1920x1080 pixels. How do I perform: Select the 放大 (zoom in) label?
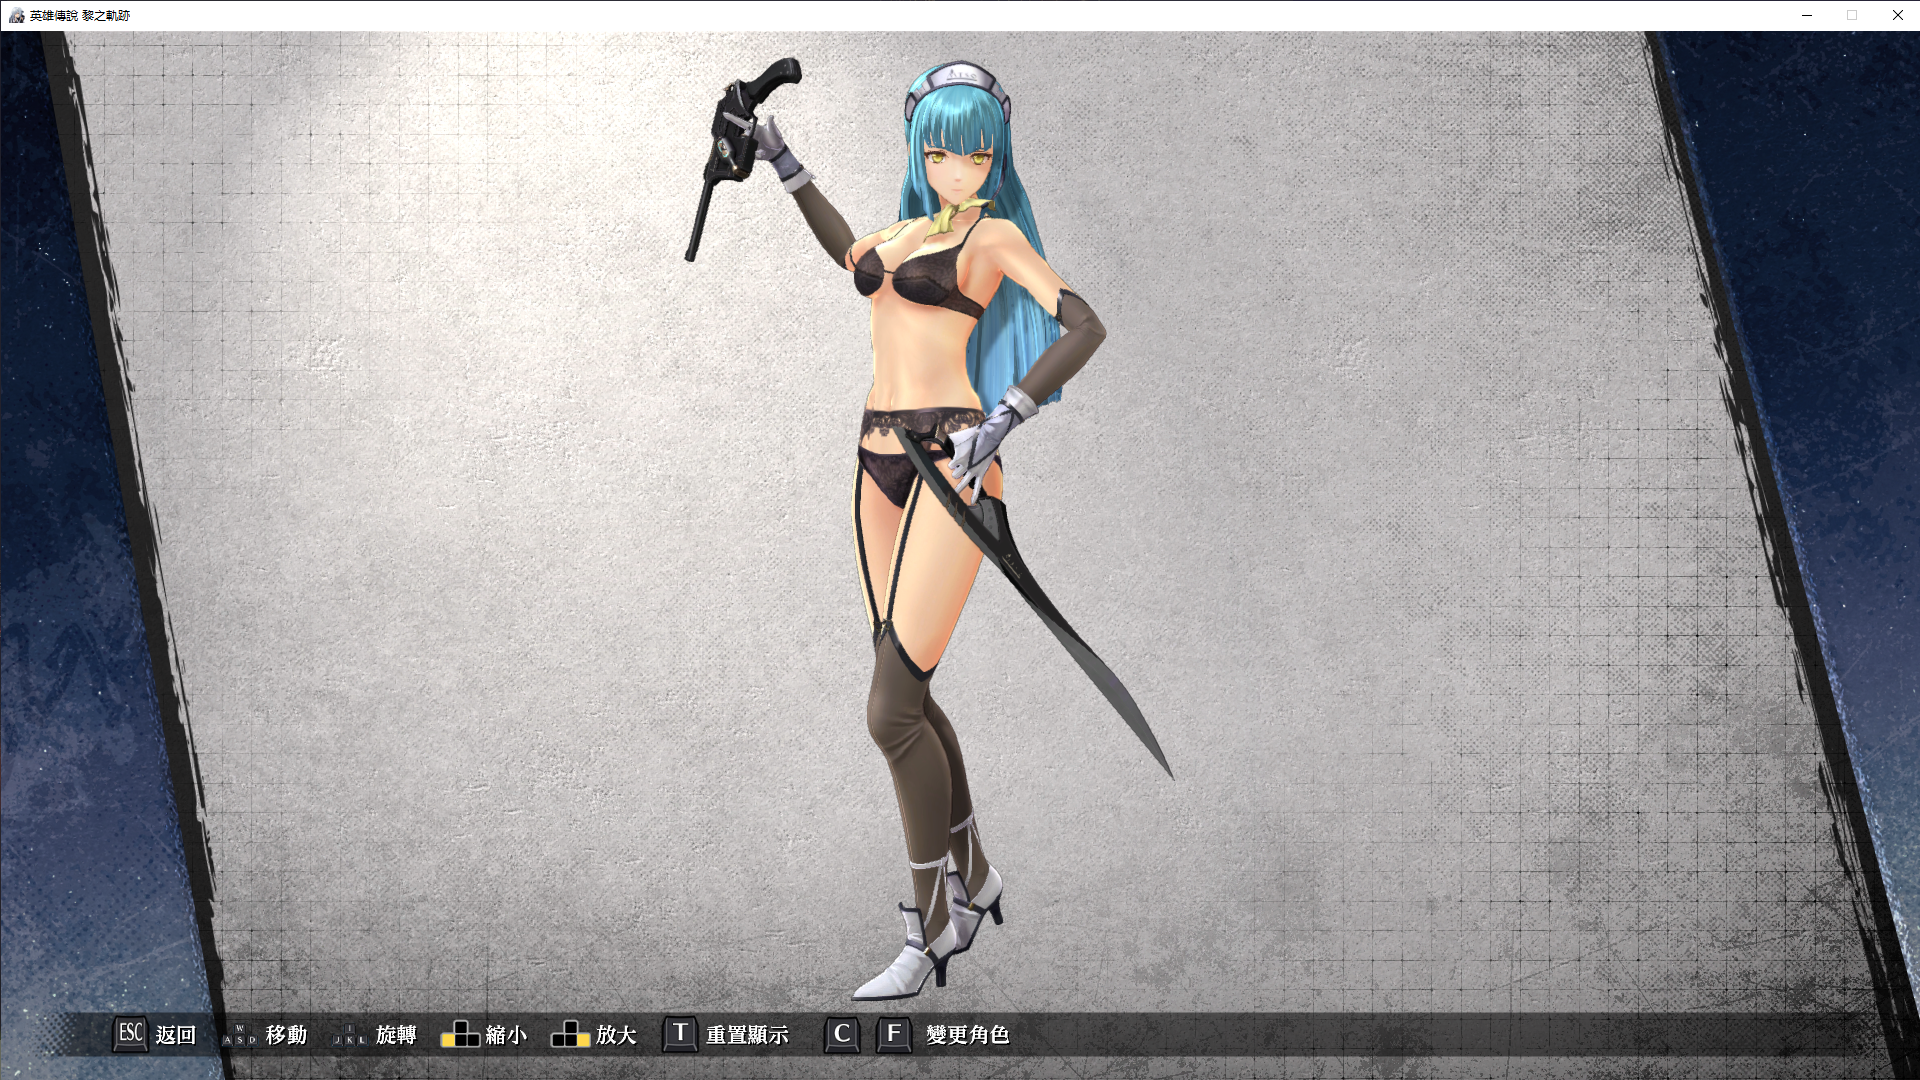(x=616, y=1035)
